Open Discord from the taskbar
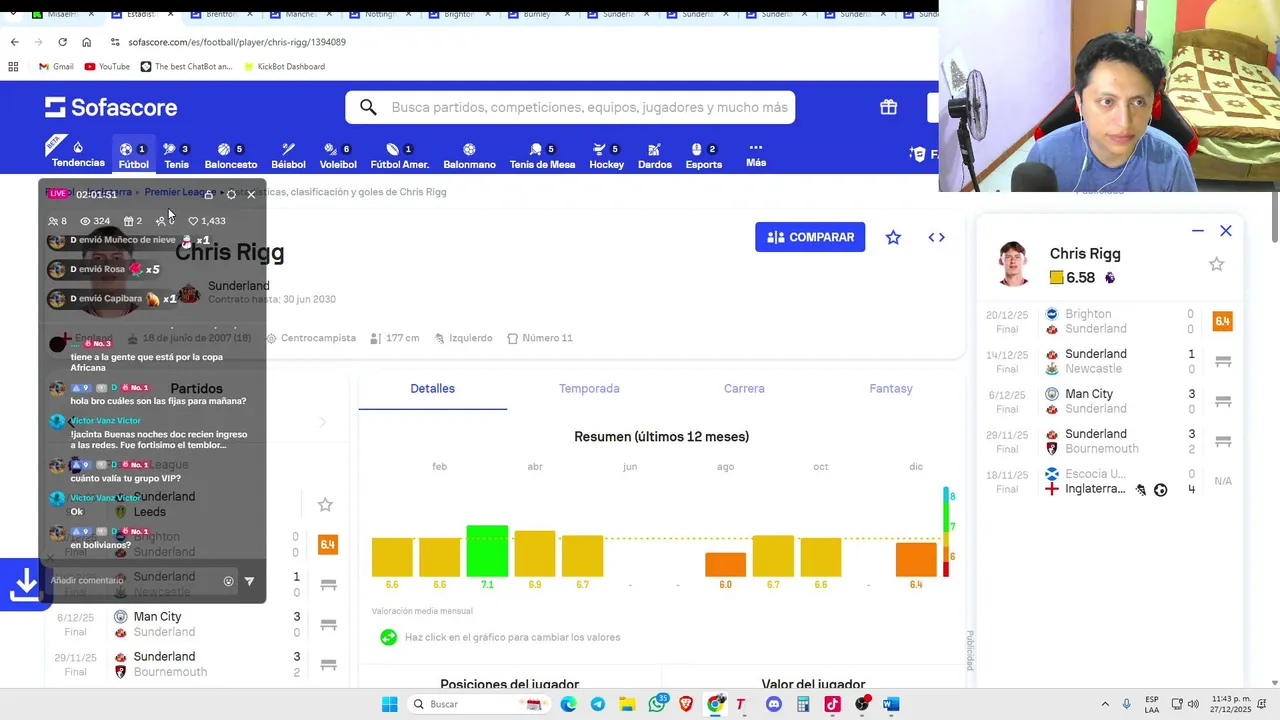This screenshot has height=720, width=1280. (773, 704)
